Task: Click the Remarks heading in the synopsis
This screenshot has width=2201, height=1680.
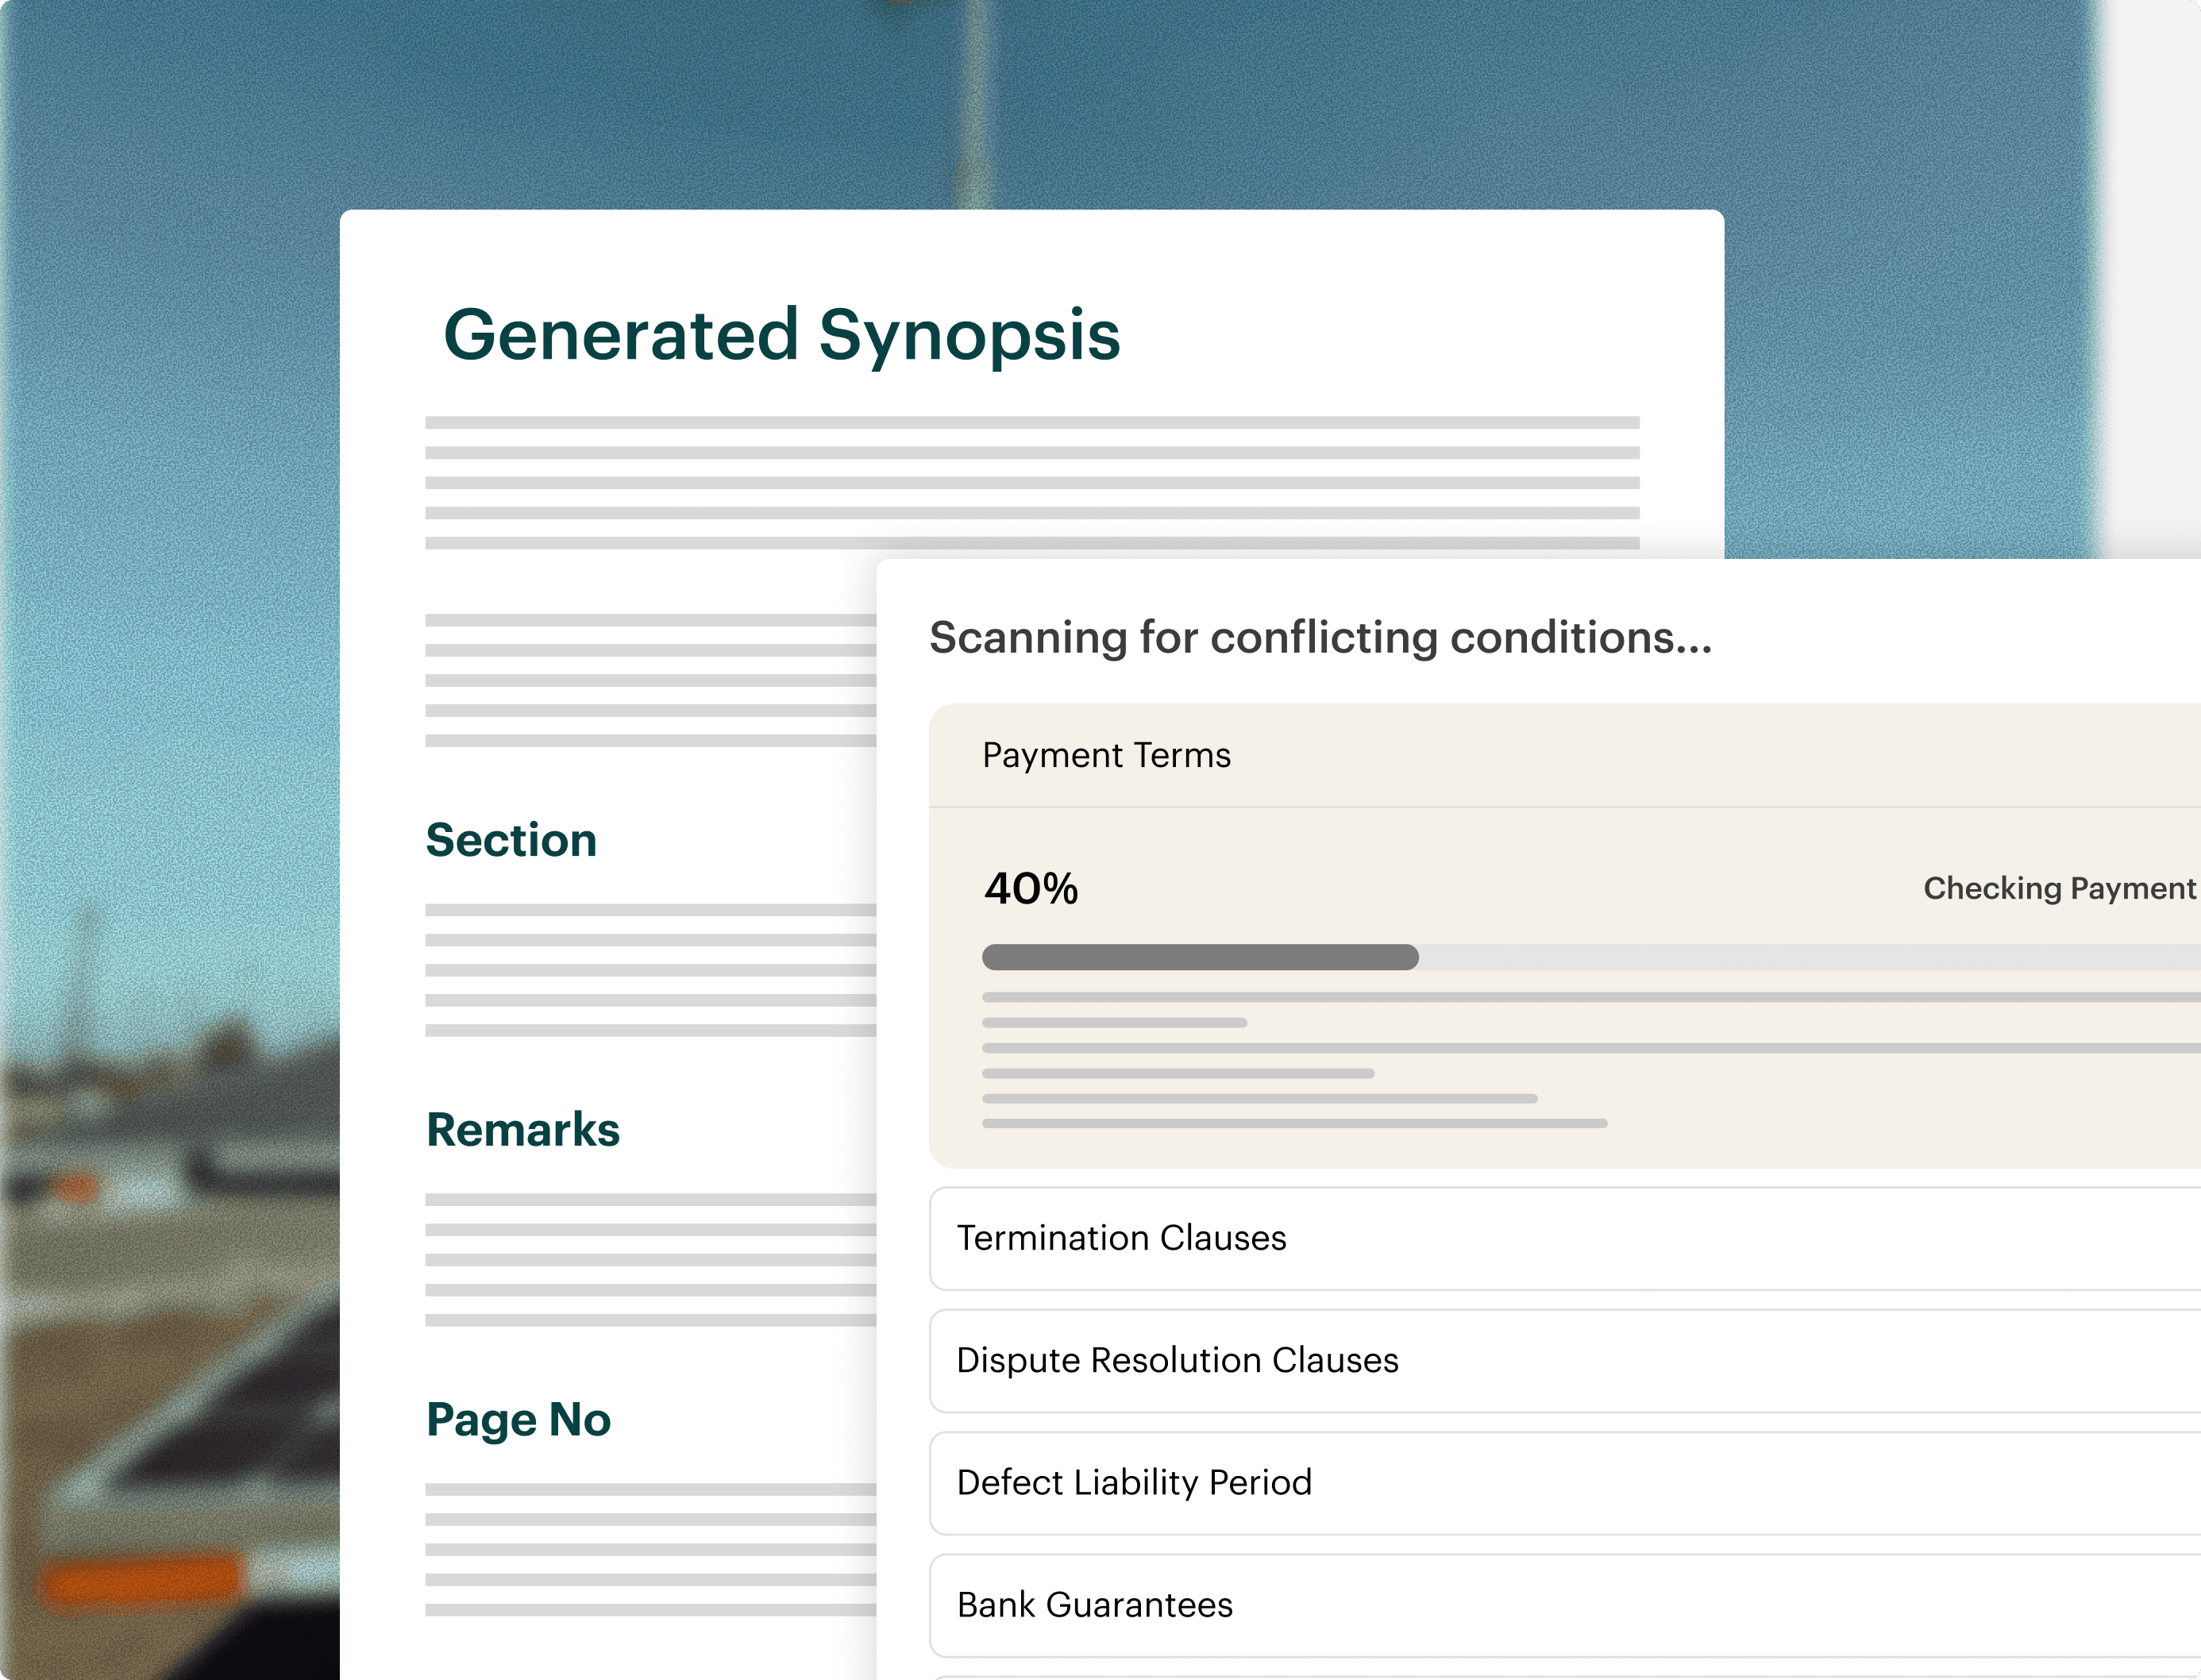Action: coord(523,1130)
